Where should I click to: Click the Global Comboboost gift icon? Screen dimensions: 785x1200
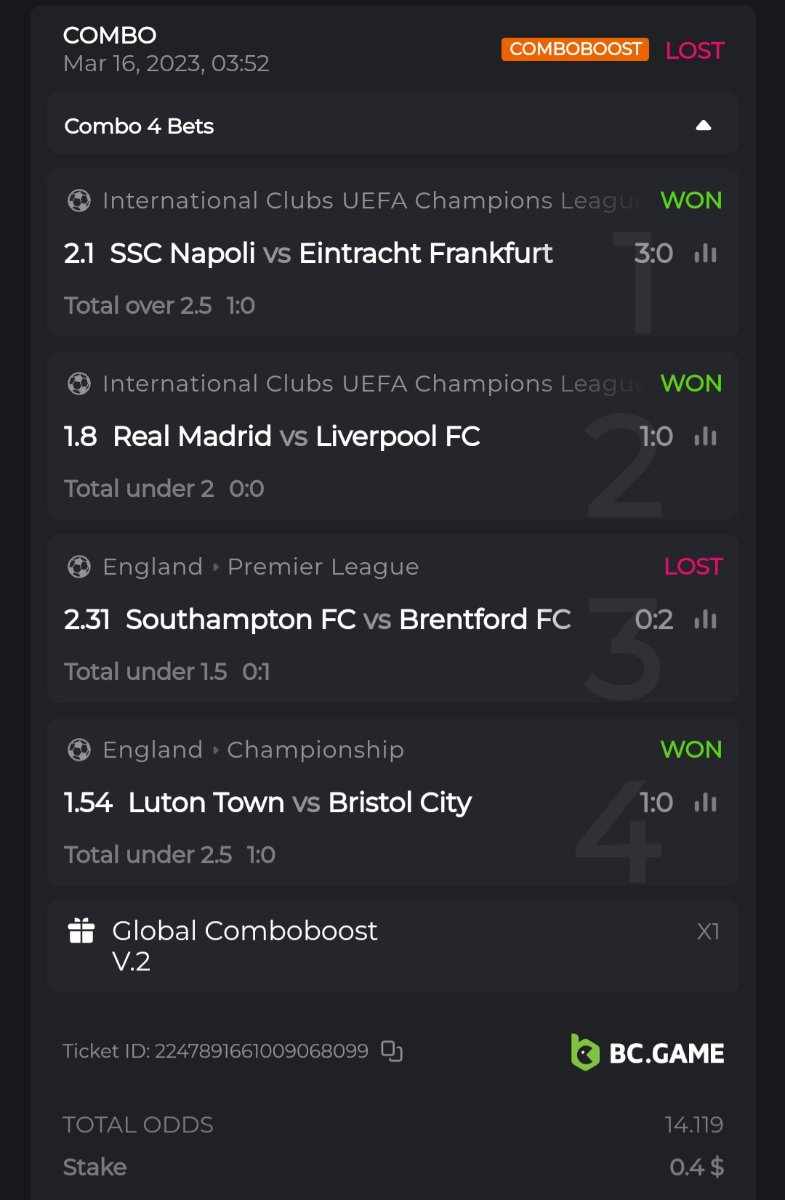(81, 932)
